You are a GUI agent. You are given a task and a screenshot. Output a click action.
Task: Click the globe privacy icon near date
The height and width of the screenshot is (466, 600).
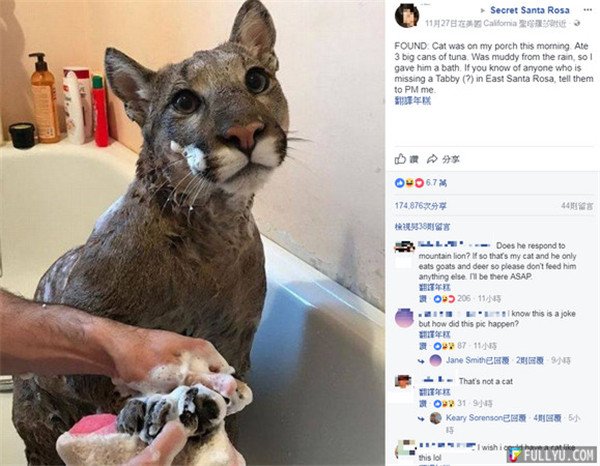(x=577, y=23)
